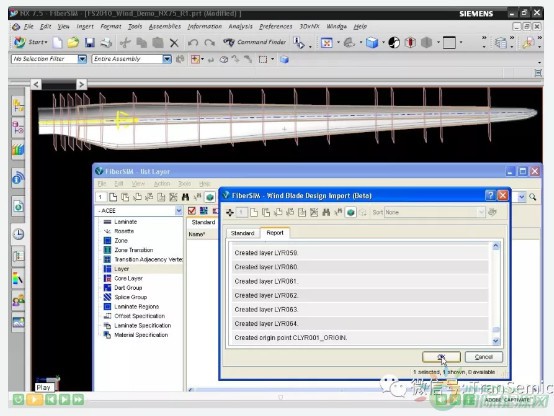Click the Cut scissors icon
Image resolution: width=554 pixels, height=416 pixels.
pos(125,43)
